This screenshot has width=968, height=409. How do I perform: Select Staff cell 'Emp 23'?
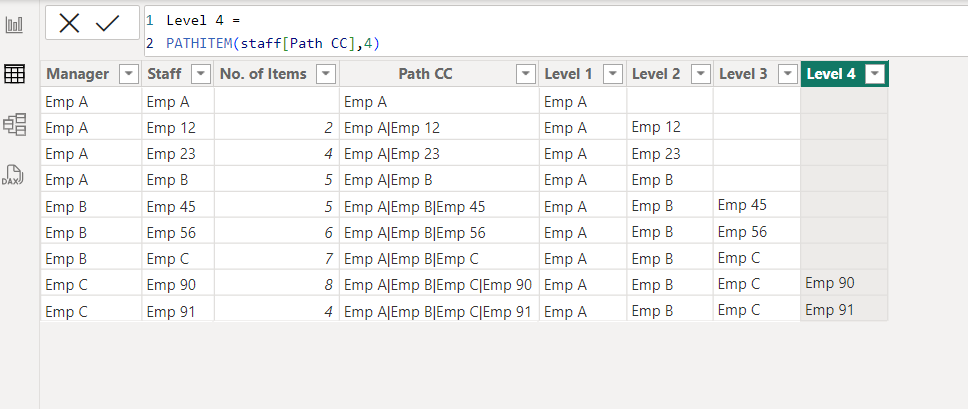178,154
